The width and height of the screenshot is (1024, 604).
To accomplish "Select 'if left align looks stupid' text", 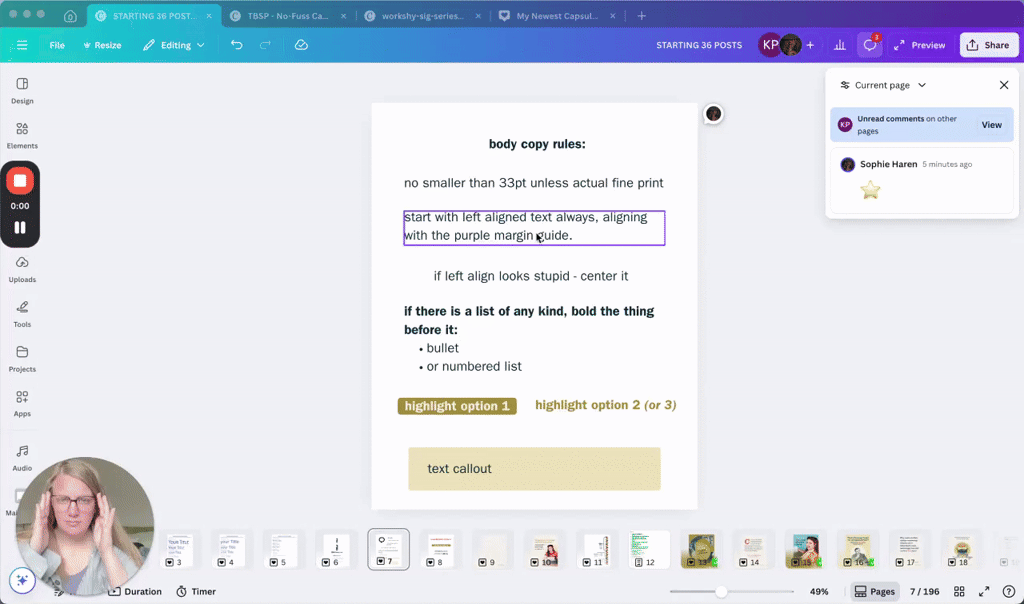I will tap(531, 276).
